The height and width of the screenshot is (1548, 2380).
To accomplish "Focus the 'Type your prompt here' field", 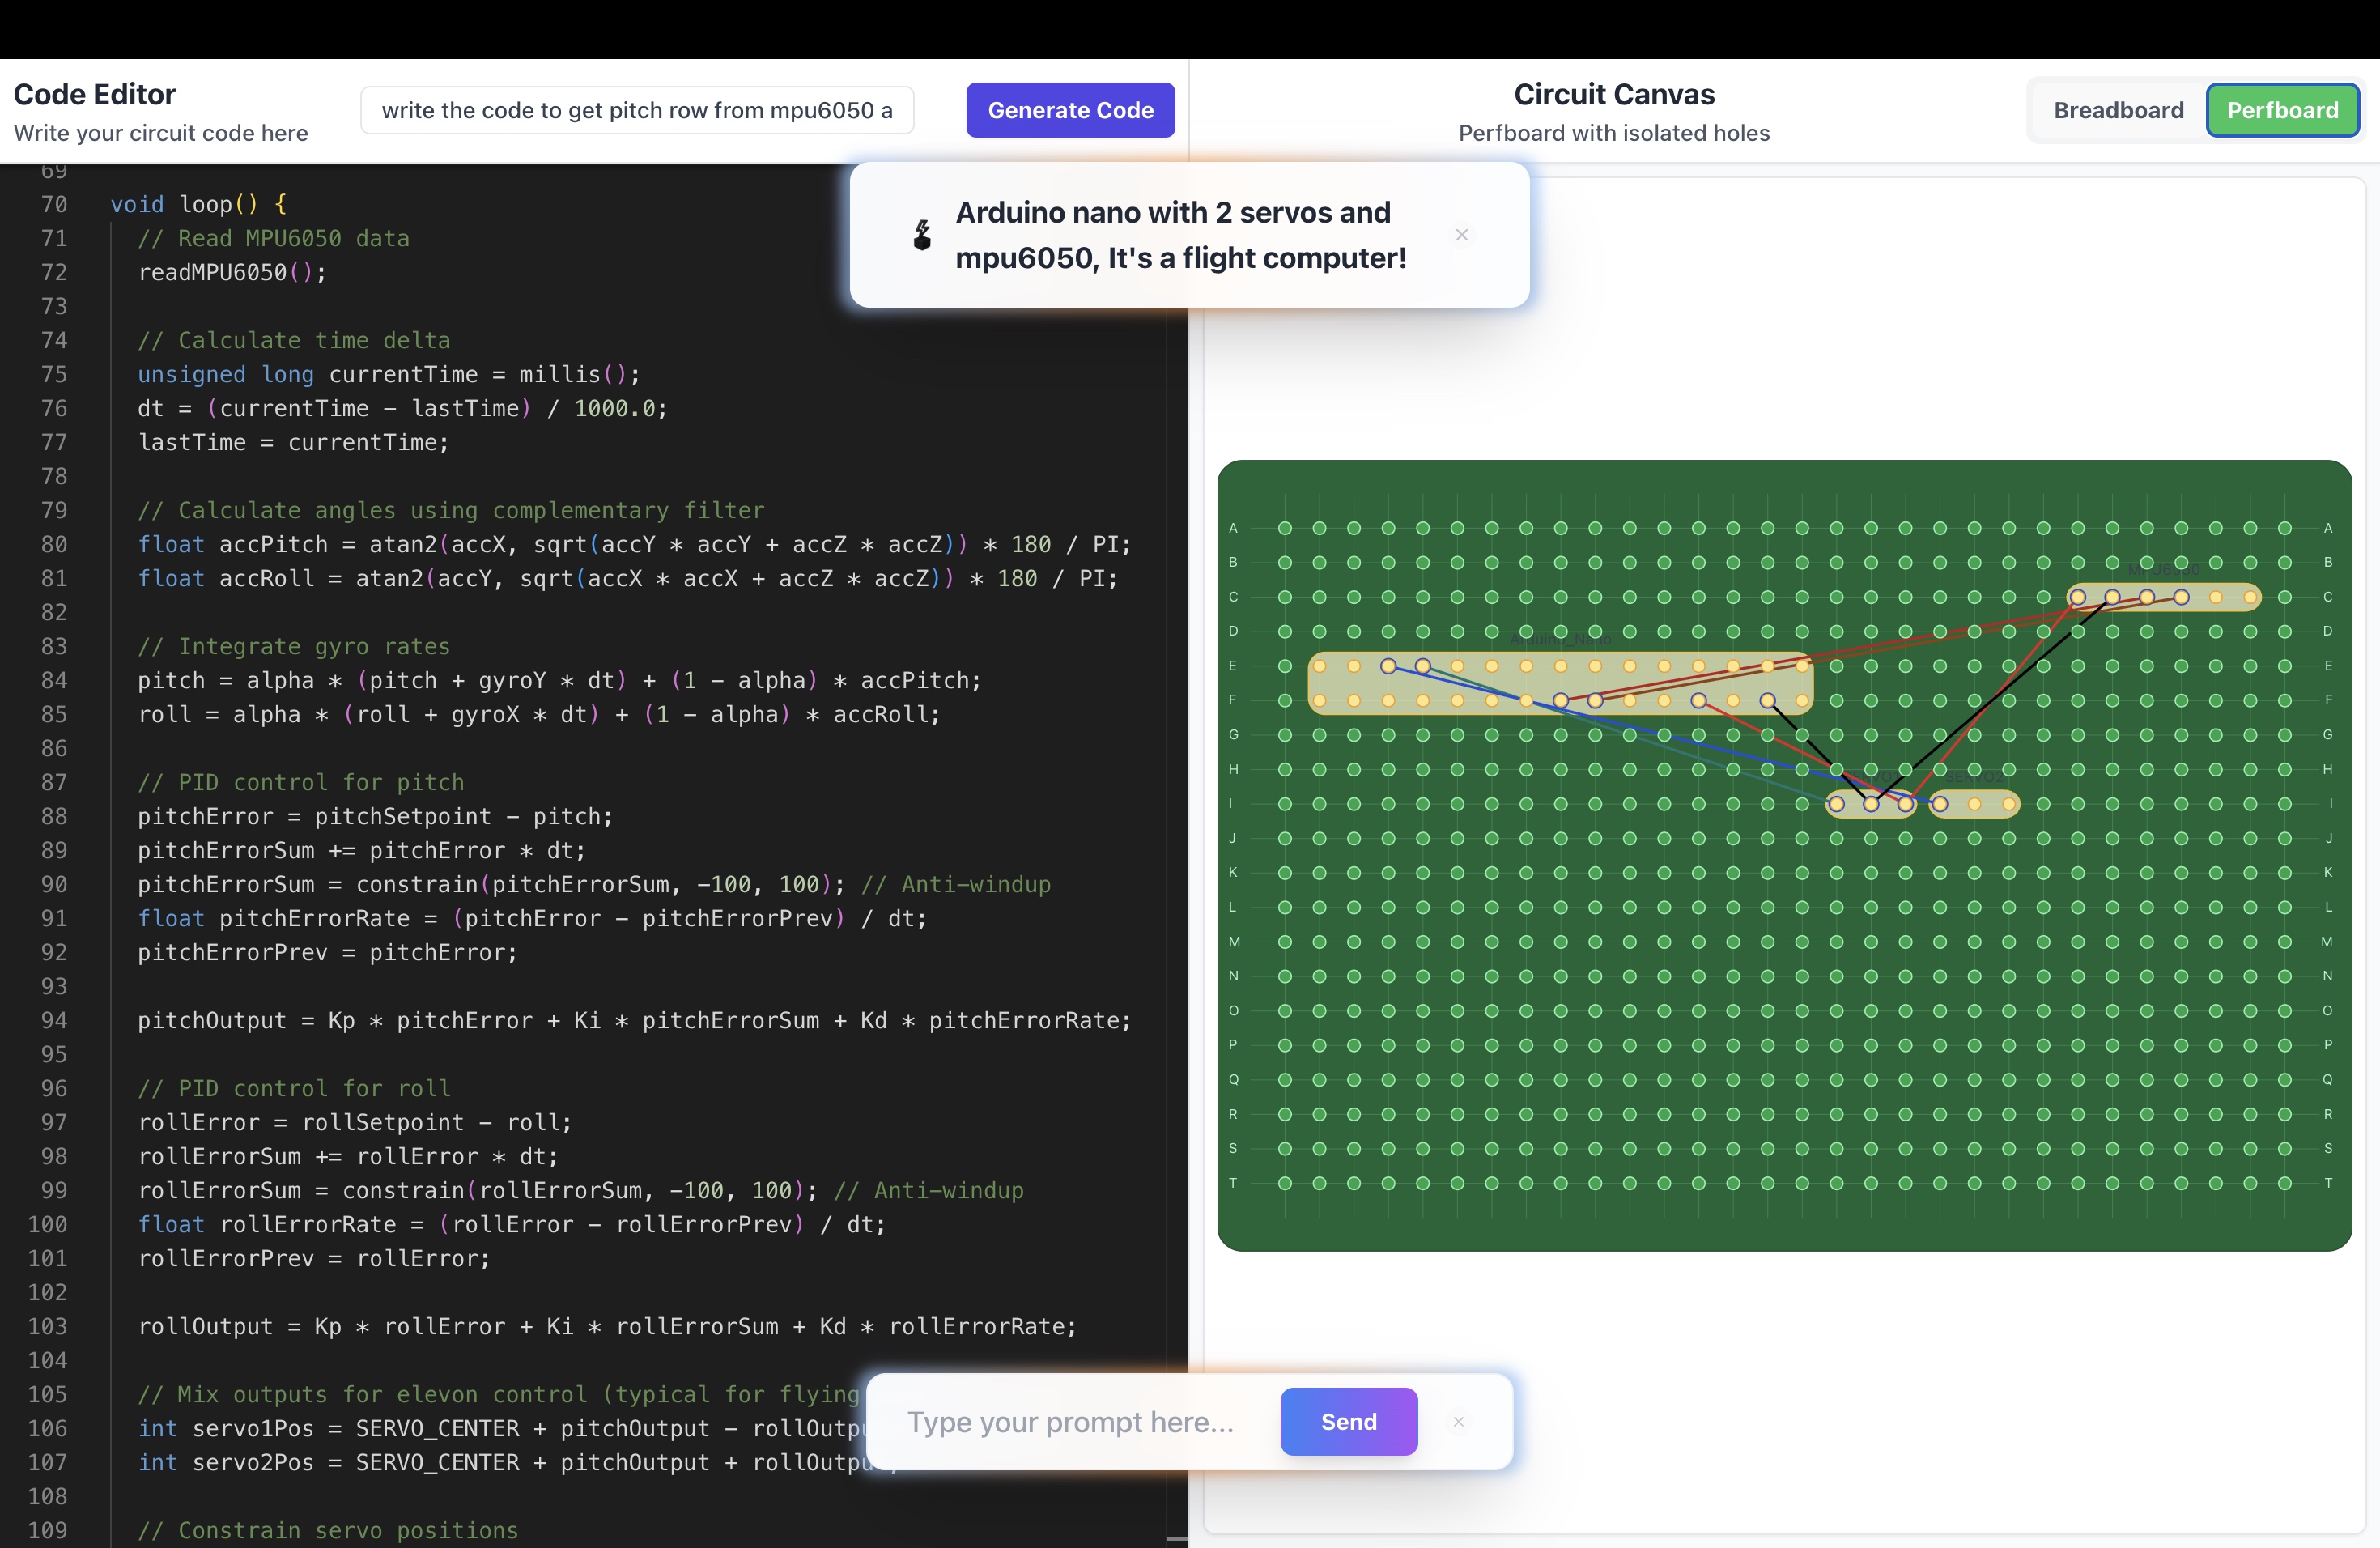I will (1070, 1421).
